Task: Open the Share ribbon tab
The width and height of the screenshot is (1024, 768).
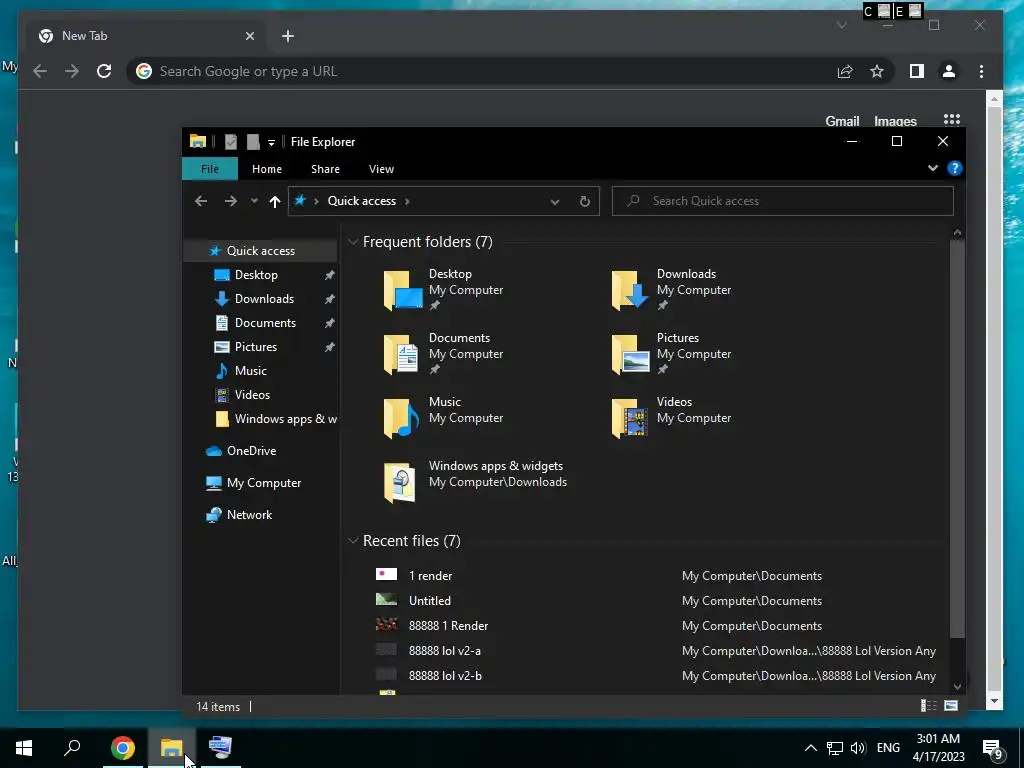Action: click(325, 169)
